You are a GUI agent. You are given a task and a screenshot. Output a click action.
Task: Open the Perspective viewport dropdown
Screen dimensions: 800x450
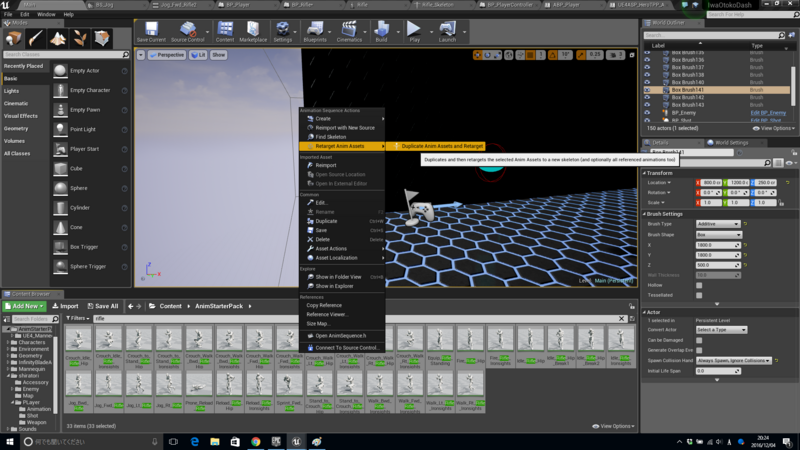coord(167,55)
